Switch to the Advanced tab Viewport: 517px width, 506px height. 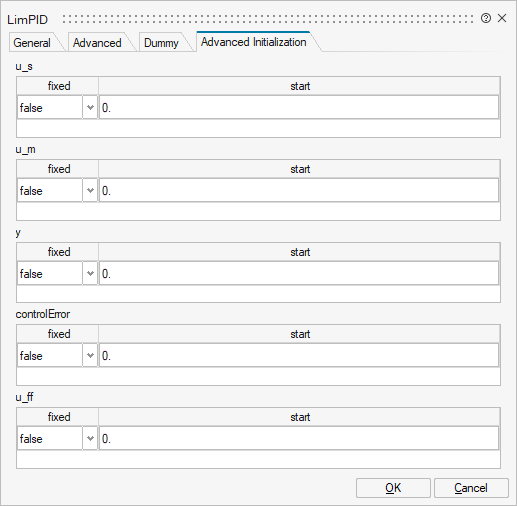click(97, 43)
